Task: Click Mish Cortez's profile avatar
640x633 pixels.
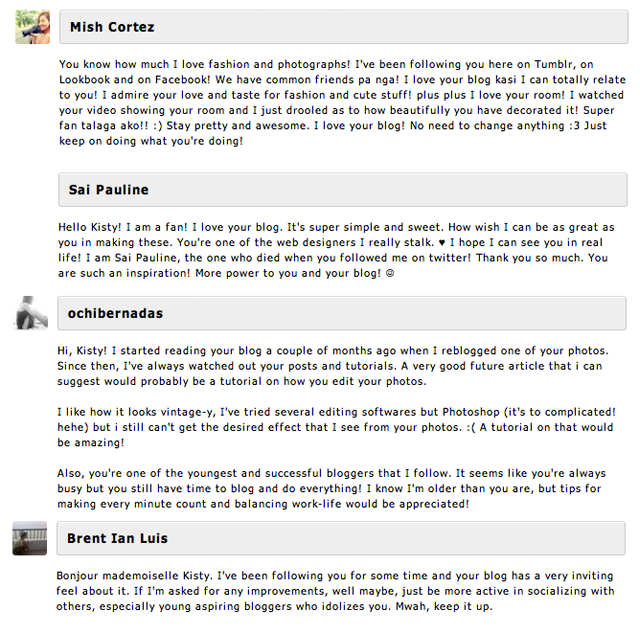Action: [33, 27]
